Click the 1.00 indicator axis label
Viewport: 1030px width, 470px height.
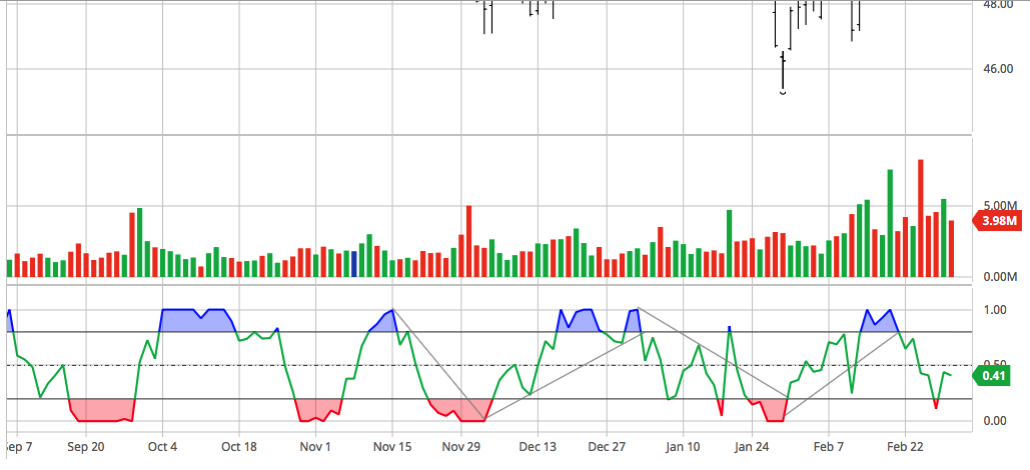click(994, 310)
